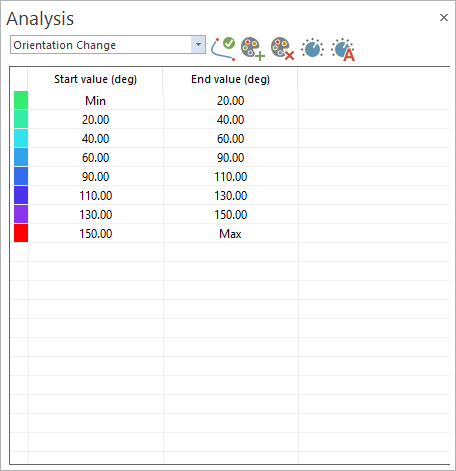Delete the color range palette
The image size is (456, 471).
[x=282, y=49]
